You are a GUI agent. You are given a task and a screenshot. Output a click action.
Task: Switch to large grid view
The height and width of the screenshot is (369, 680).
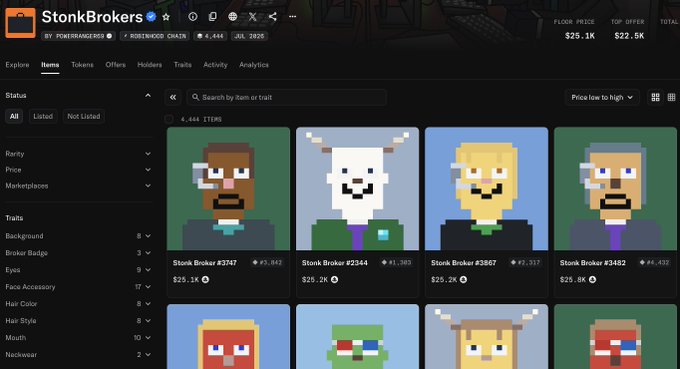(x=655, y=97)
